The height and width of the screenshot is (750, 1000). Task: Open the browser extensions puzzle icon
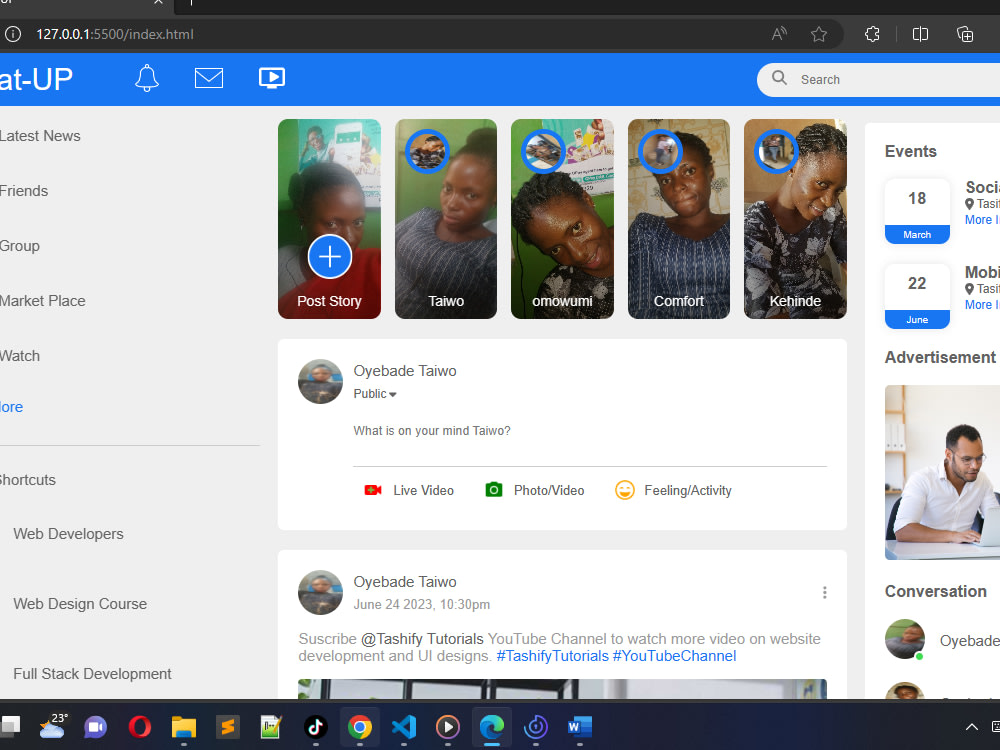(872, 34)
